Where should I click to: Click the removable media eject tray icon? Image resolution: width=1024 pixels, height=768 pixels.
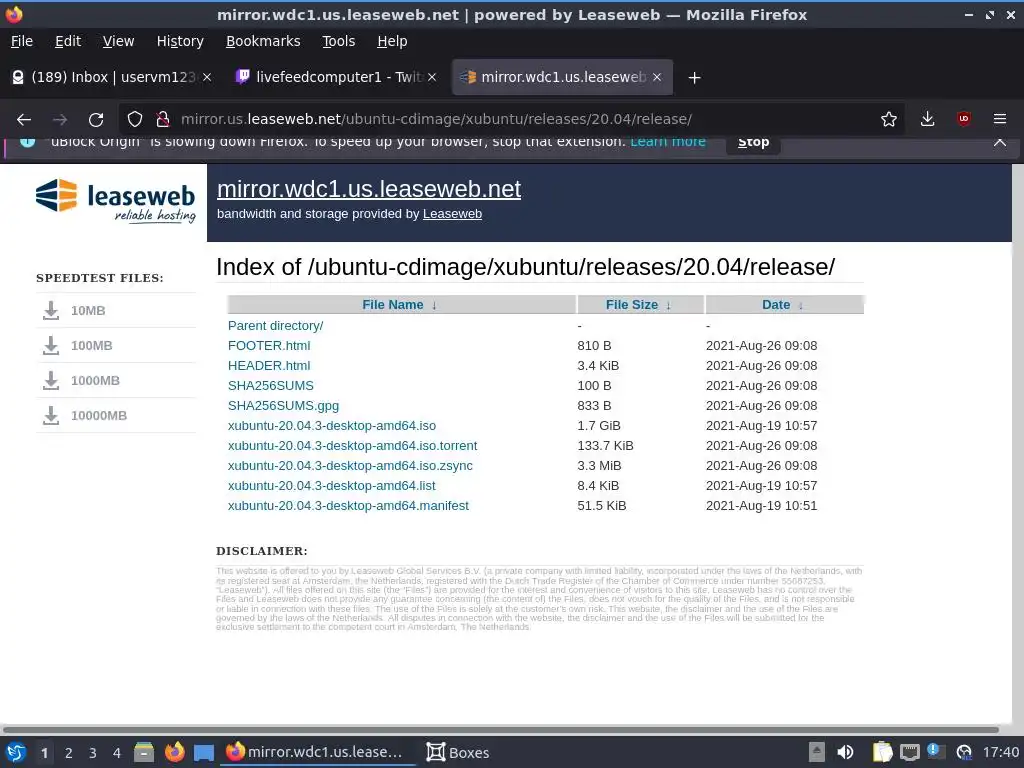coord(816,752)
